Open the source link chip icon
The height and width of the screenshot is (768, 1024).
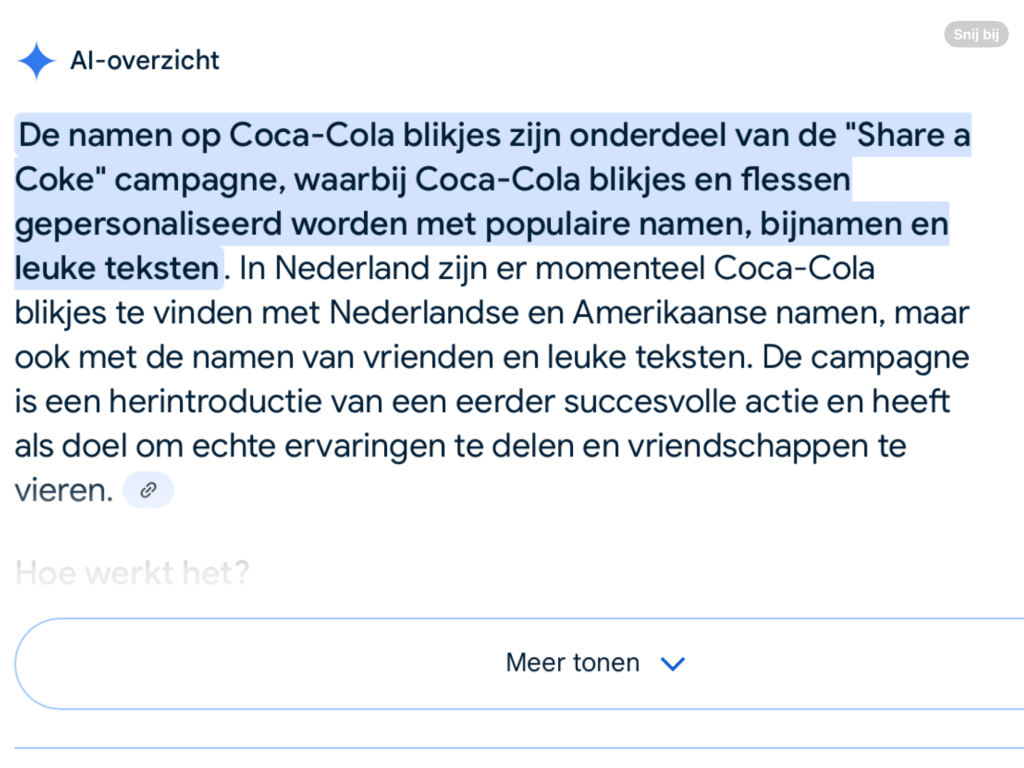pyautogui.click(x=148, y=490)
